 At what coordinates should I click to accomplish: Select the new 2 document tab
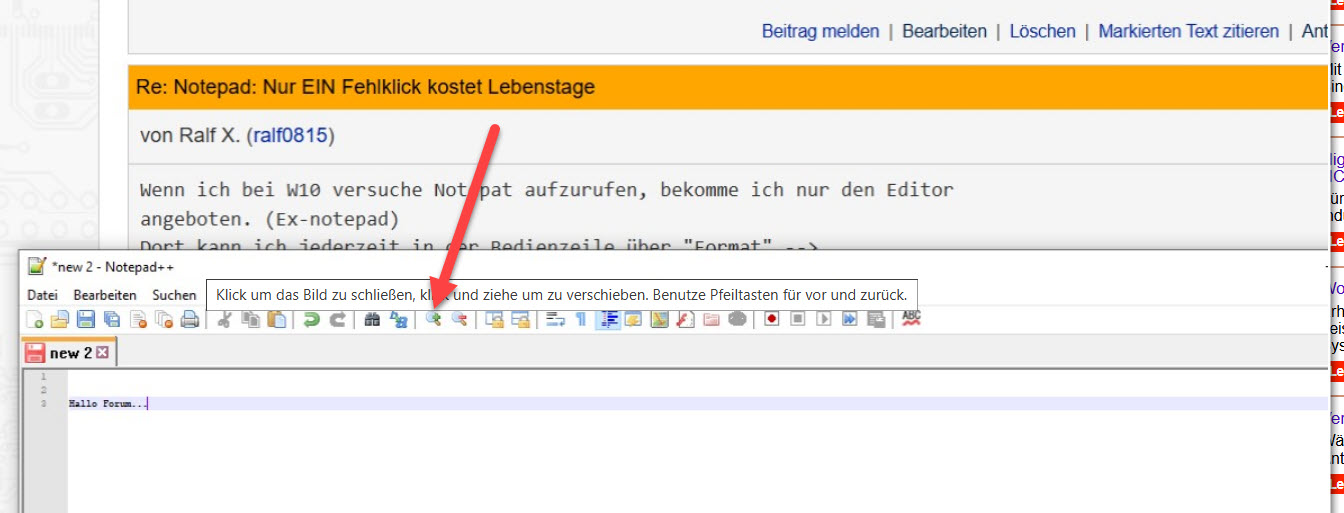click(x=70, y=353)
